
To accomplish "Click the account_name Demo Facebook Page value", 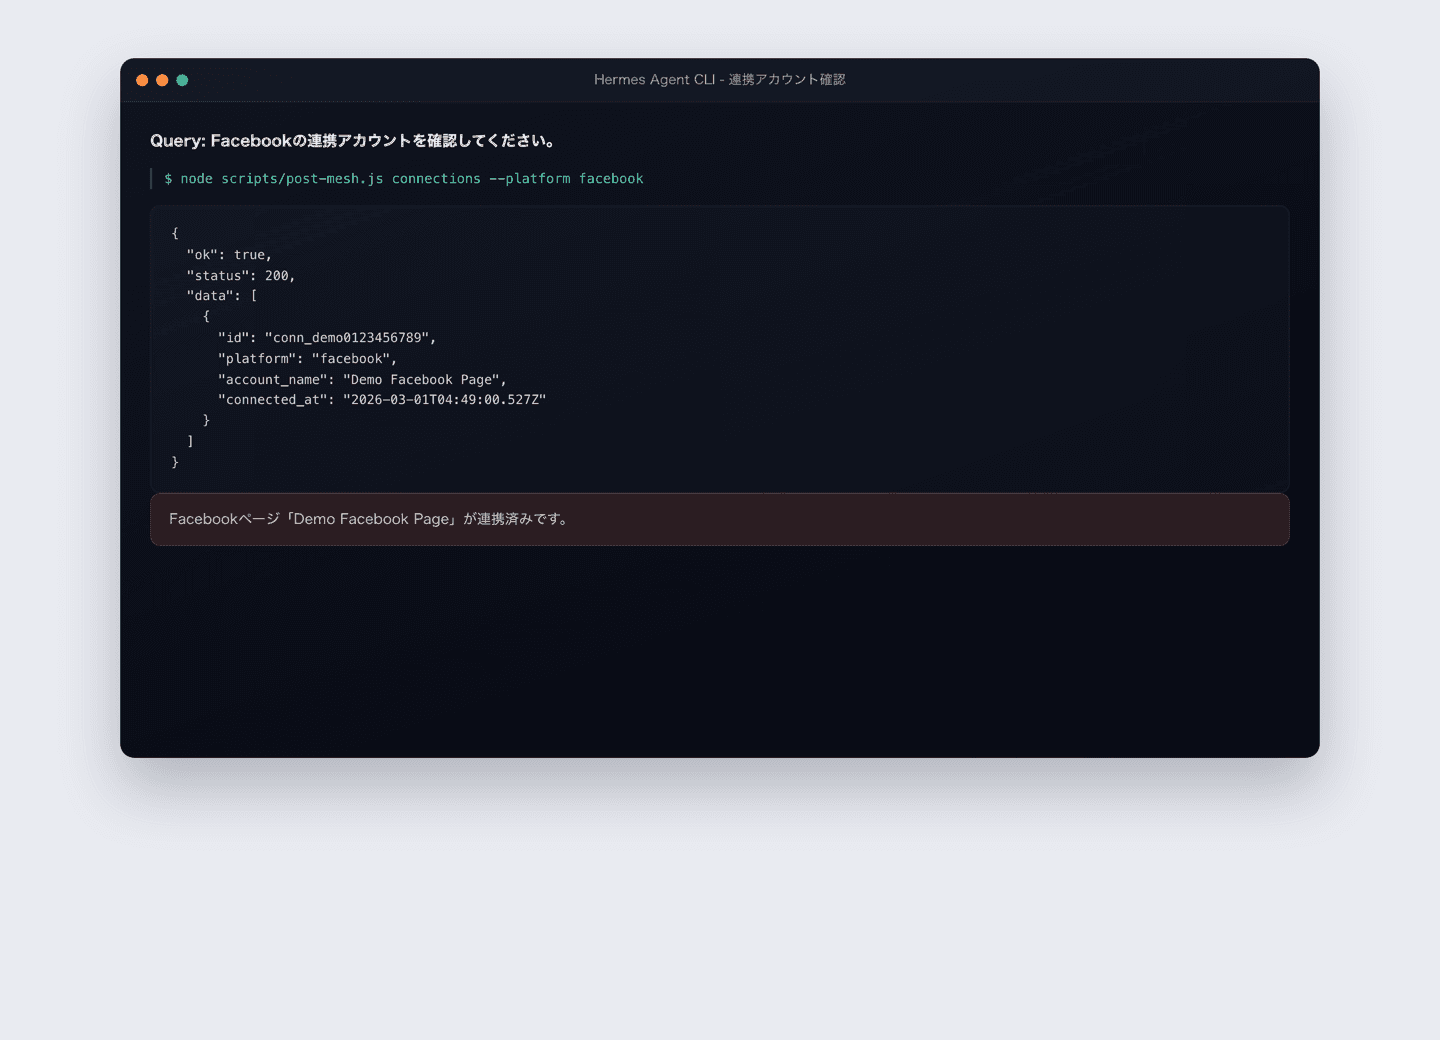I will pos(421,380).
